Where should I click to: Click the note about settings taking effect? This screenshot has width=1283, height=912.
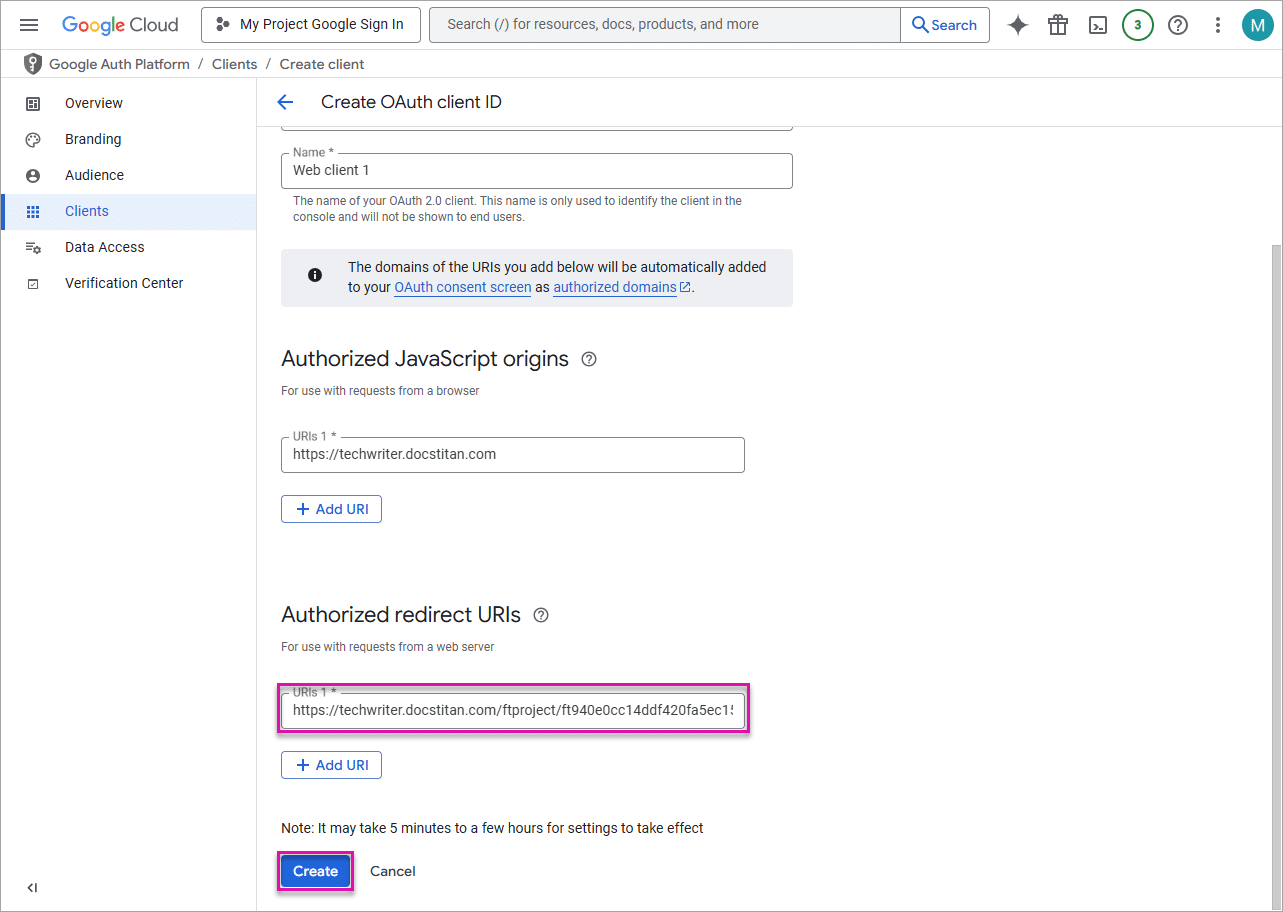point(492,828)
